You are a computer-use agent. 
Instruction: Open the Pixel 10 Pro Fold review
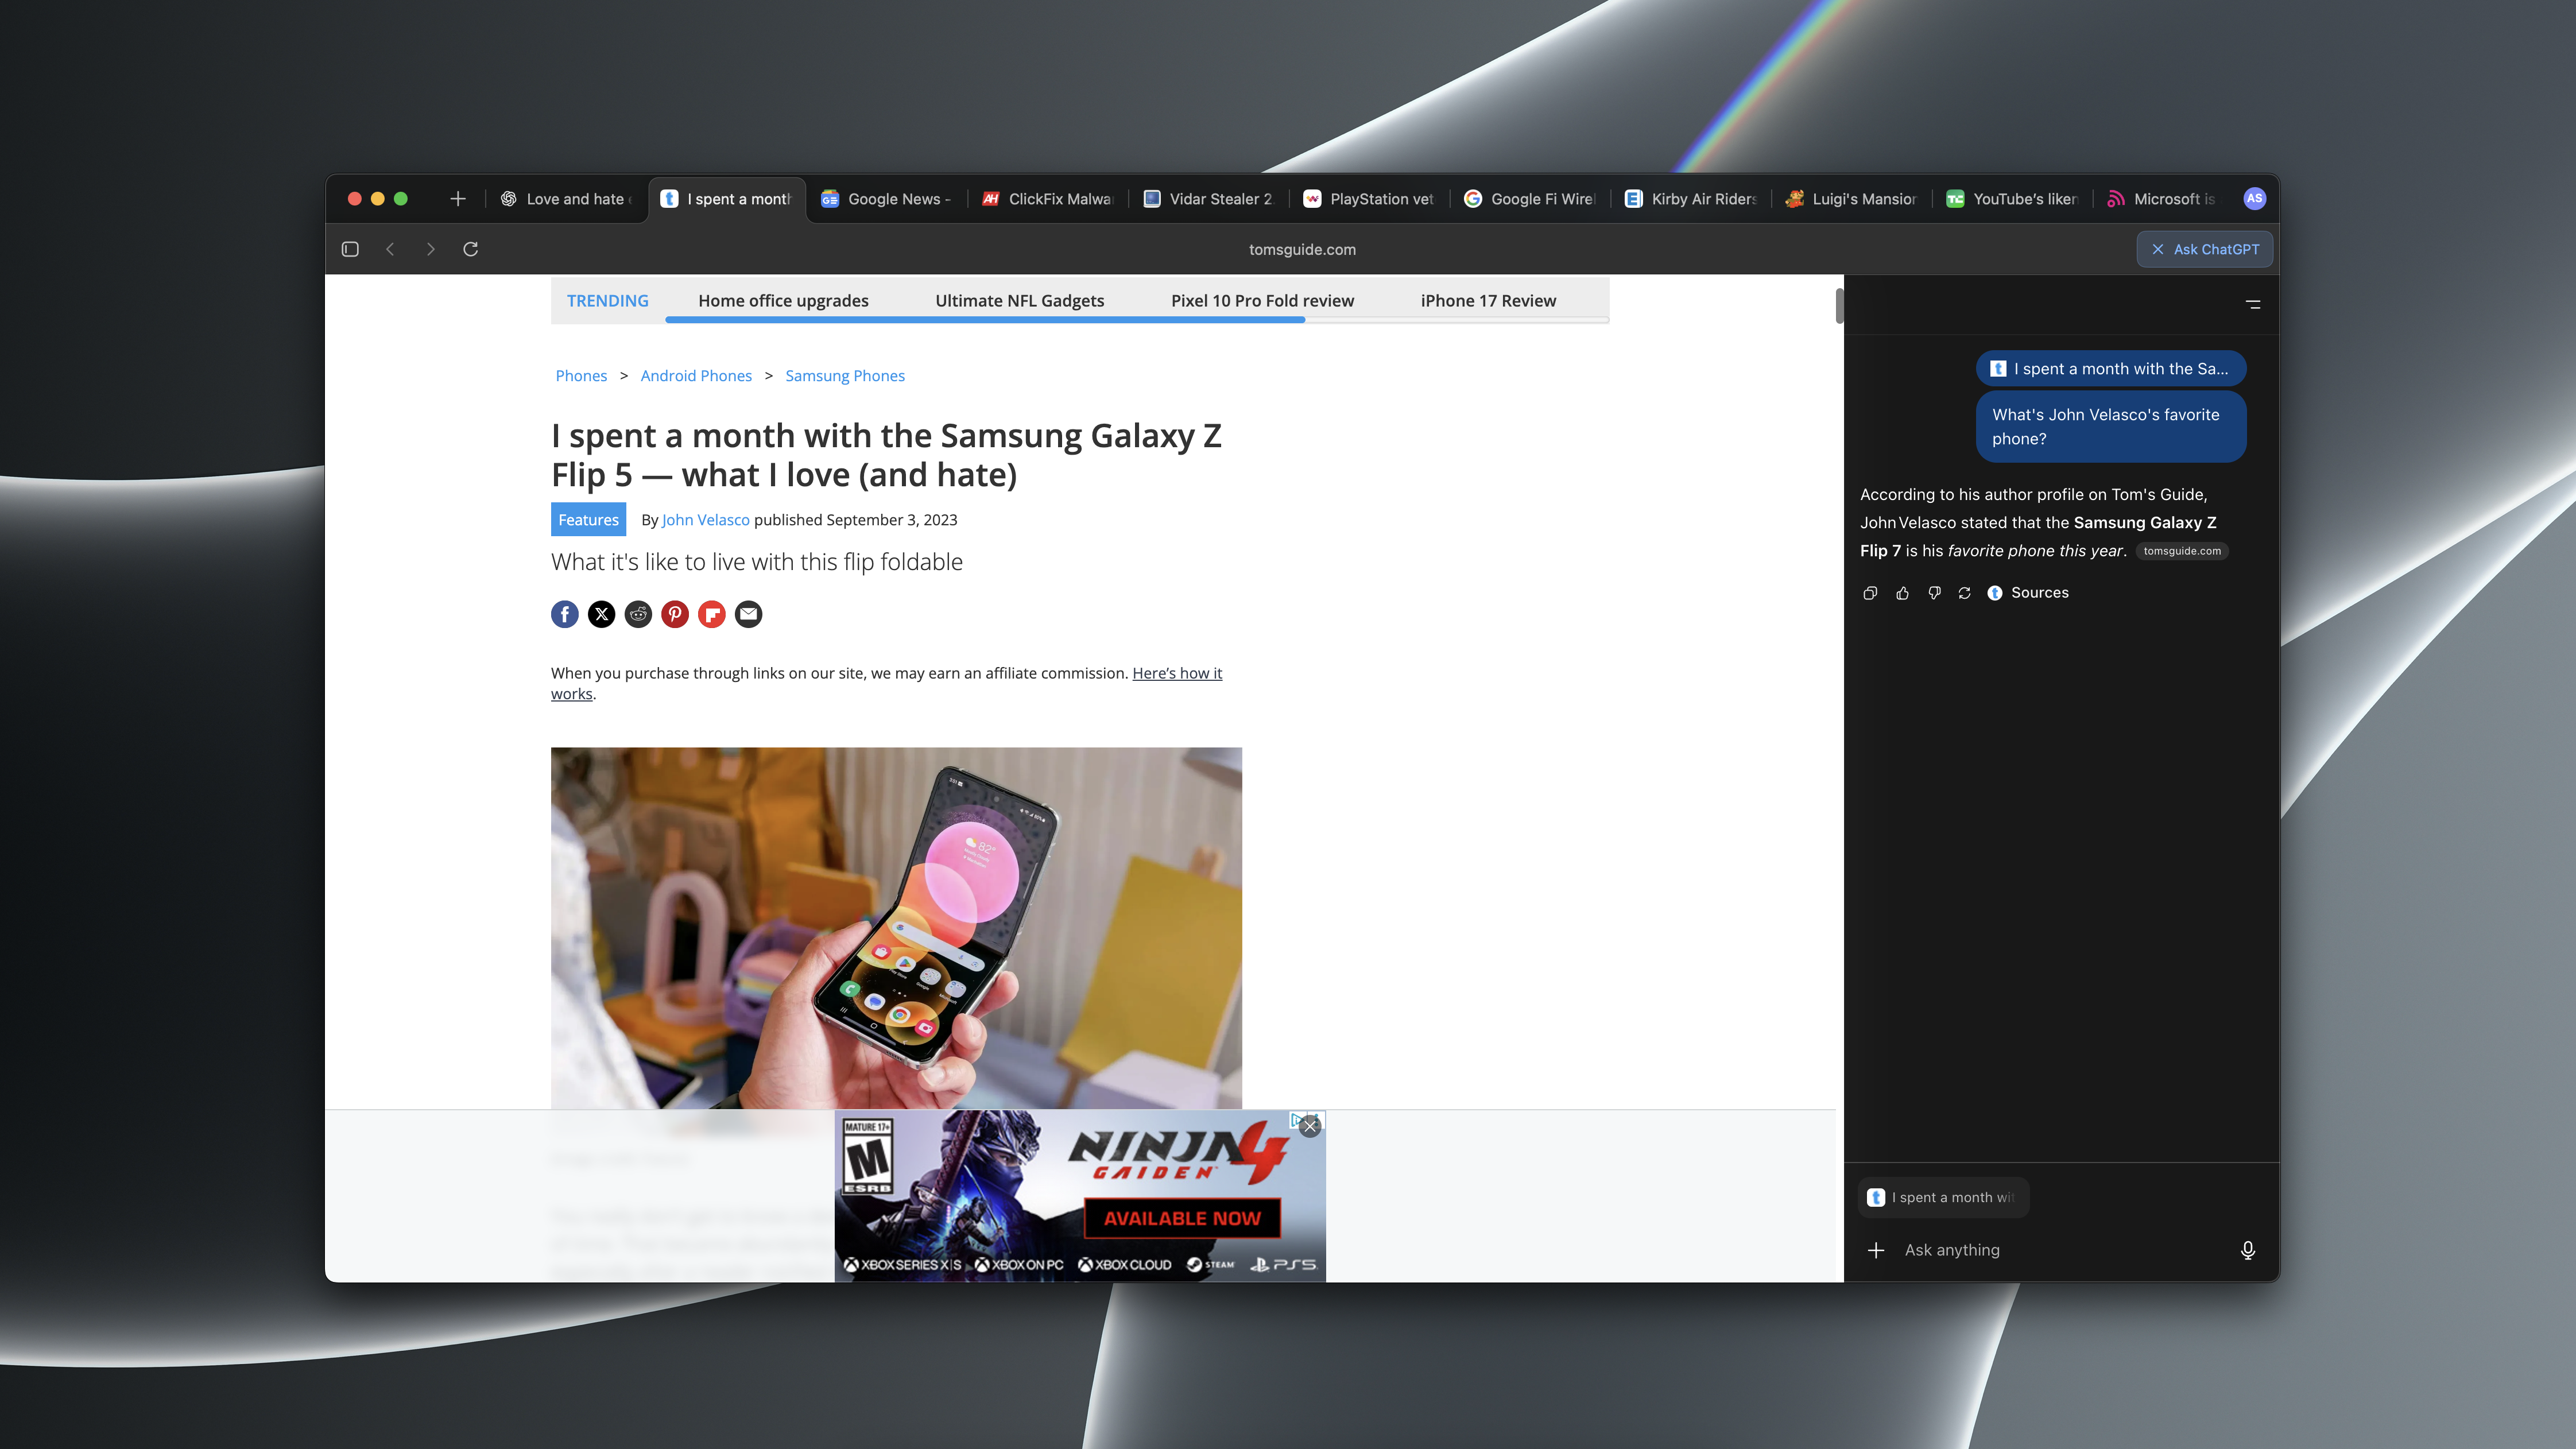click(x=1262, y=301)
